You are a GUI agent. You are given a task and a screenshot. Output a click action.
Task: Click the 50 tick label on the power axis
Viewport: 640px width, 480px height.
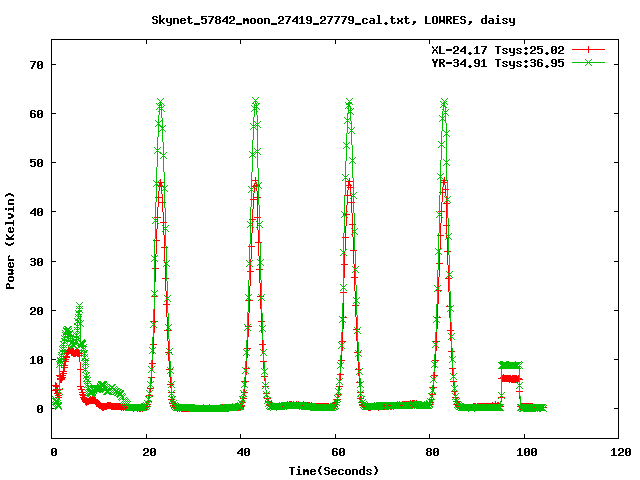(x=37, y=163)
